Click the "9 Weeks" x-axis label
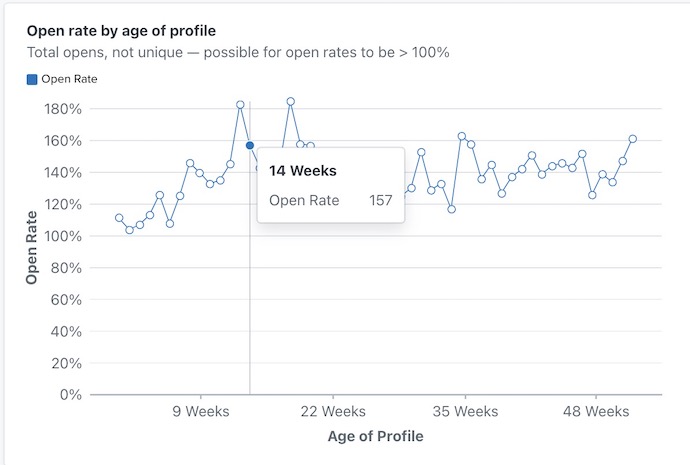Viewport: 690px width, 465px height. 201,411
